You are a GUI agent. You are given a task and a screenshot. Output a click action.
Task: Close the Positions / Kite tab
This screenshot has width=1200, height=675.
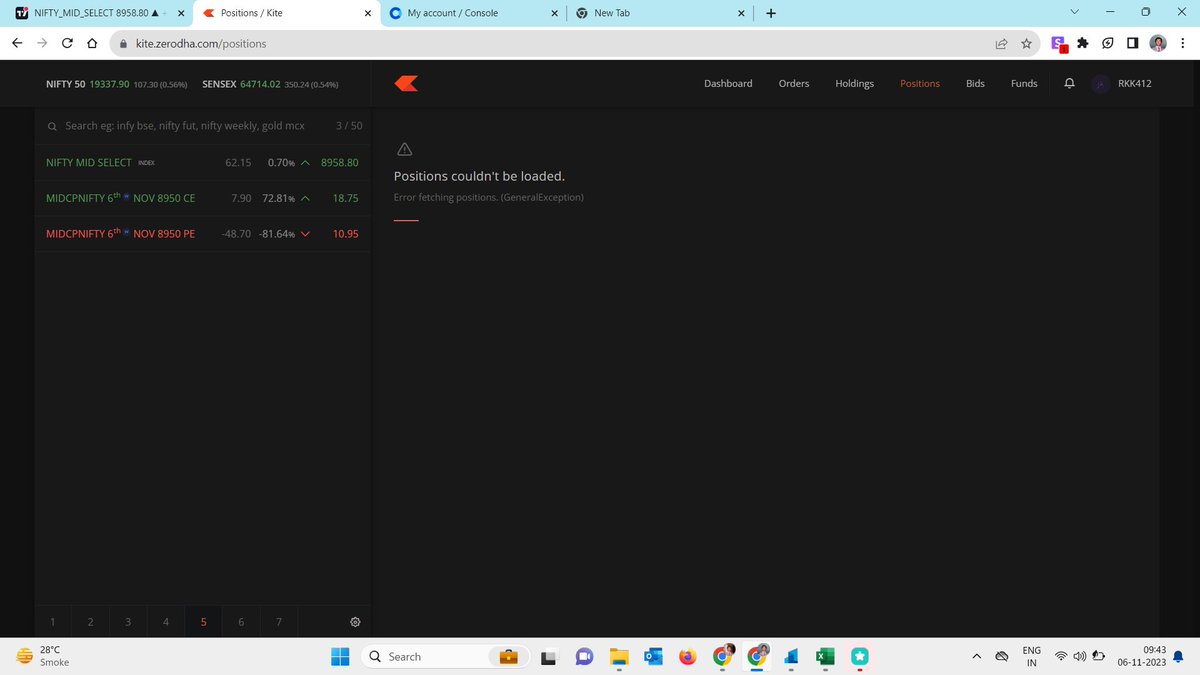[368, 13]
